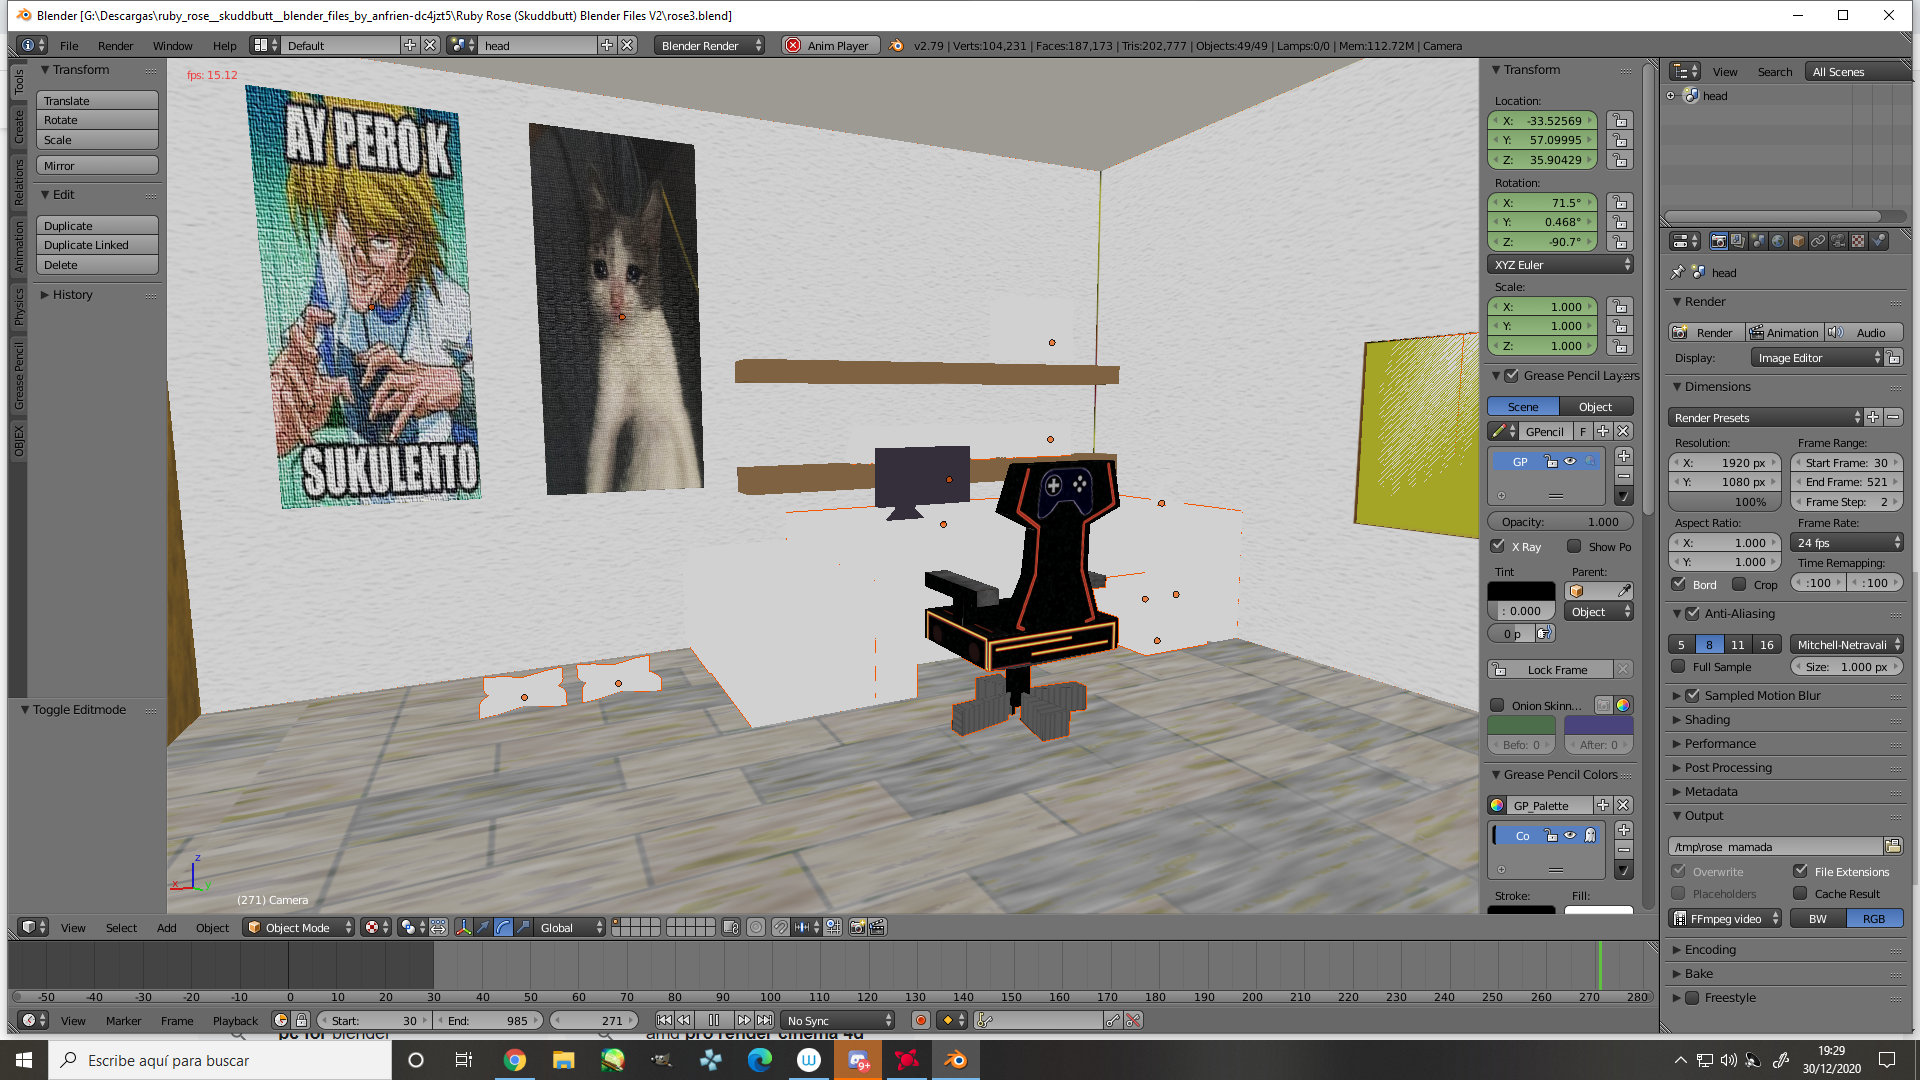Open the XYZ Euler rotation mode dropdown

(1560, 265)
